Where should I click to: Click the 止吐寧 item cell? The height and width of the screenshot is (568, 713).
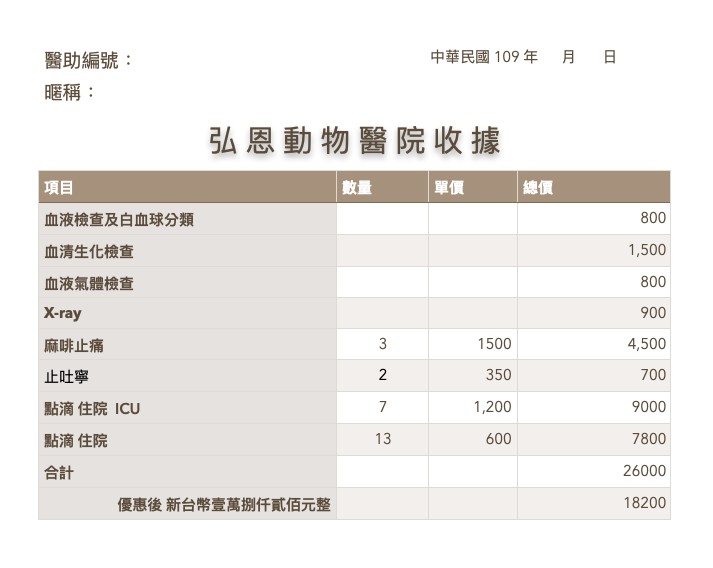point(187,376)
